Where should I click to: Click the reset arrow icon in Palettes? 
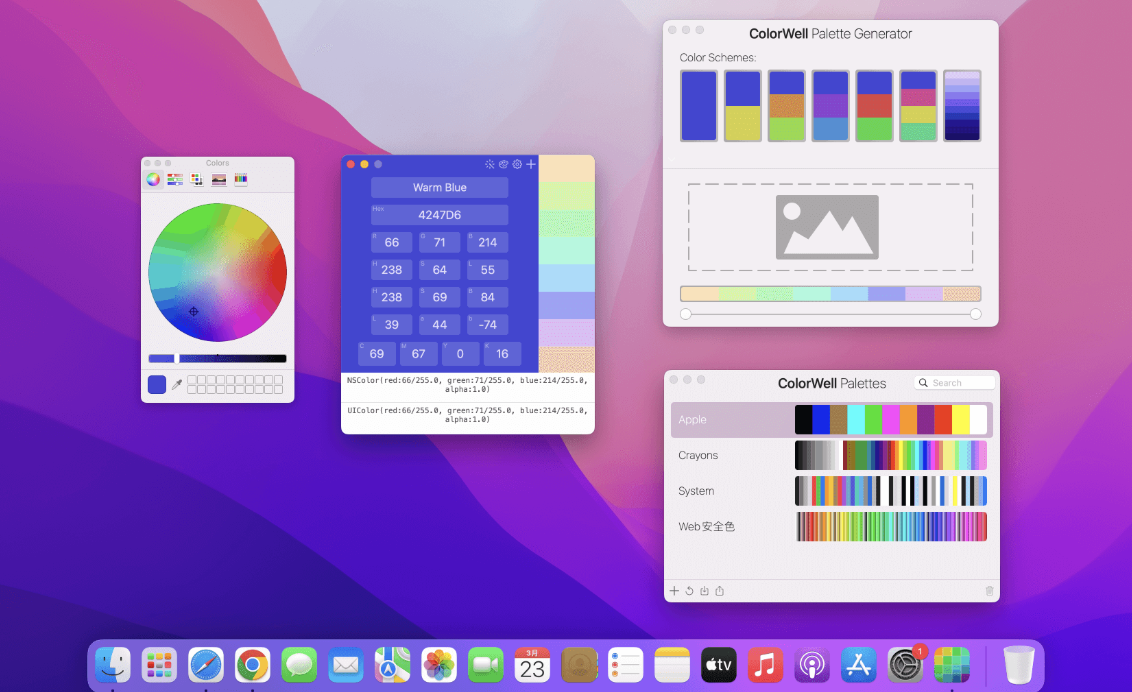click(x=689, y=591)
